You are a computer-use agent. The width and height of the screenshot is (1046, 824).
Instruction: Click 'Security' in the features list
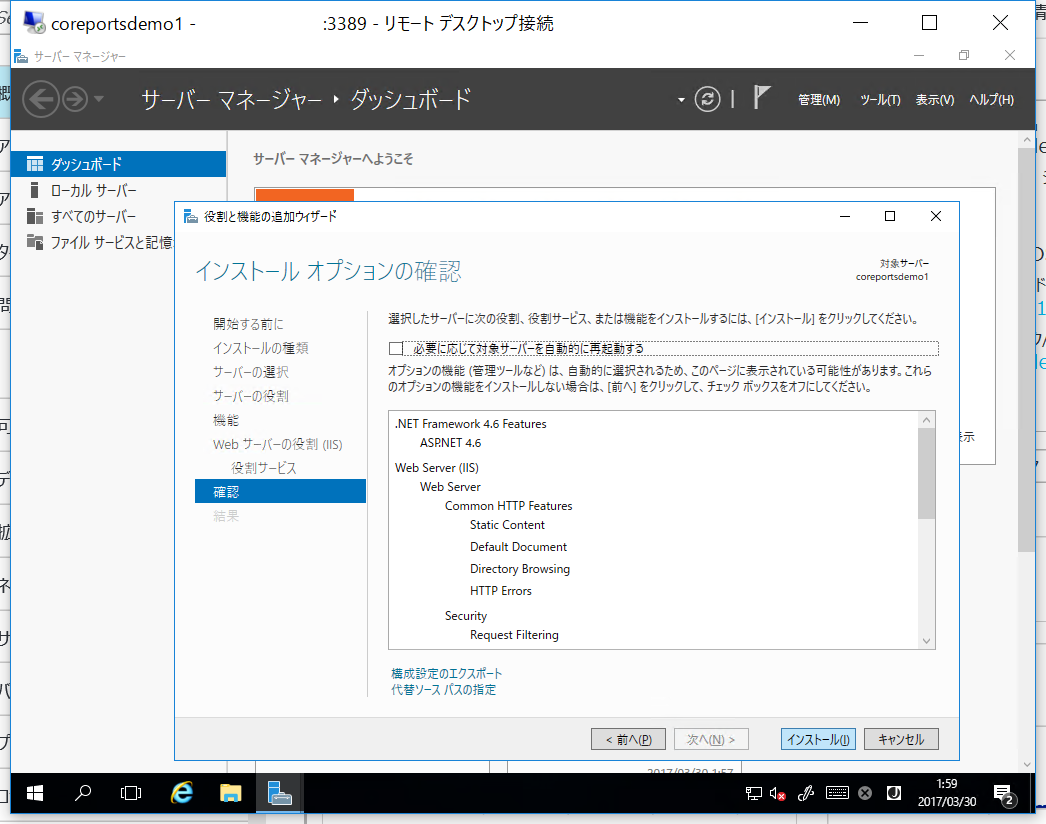tap(466, 616)
